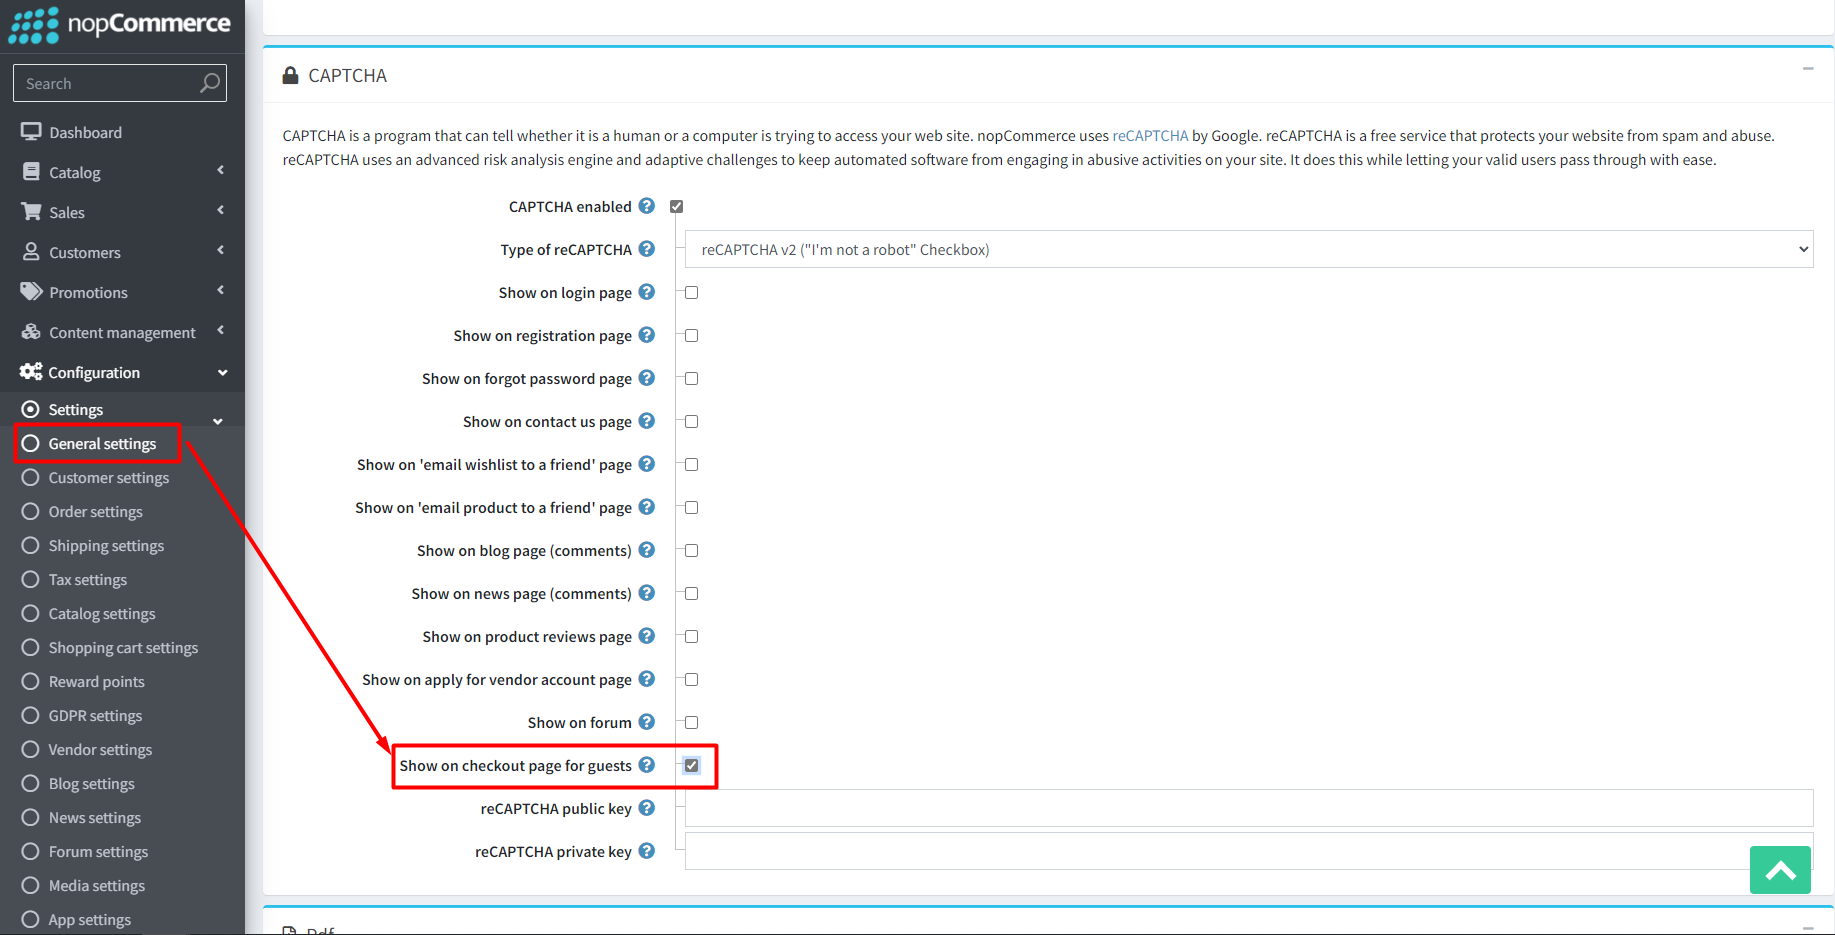This screenshot has height=935, width=1835.
Task: Click help icon beside Show on login page
Action: (x=647, y=292)
